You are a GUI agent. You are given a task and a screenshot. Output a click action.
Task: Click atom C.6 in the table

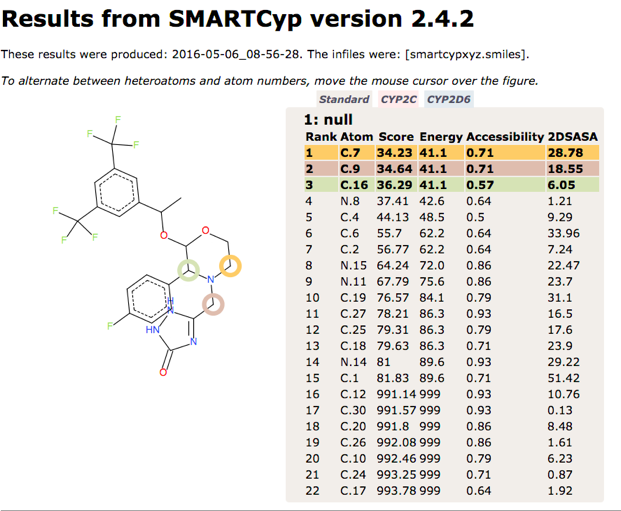pyautogui.click(x=349, y=233)
